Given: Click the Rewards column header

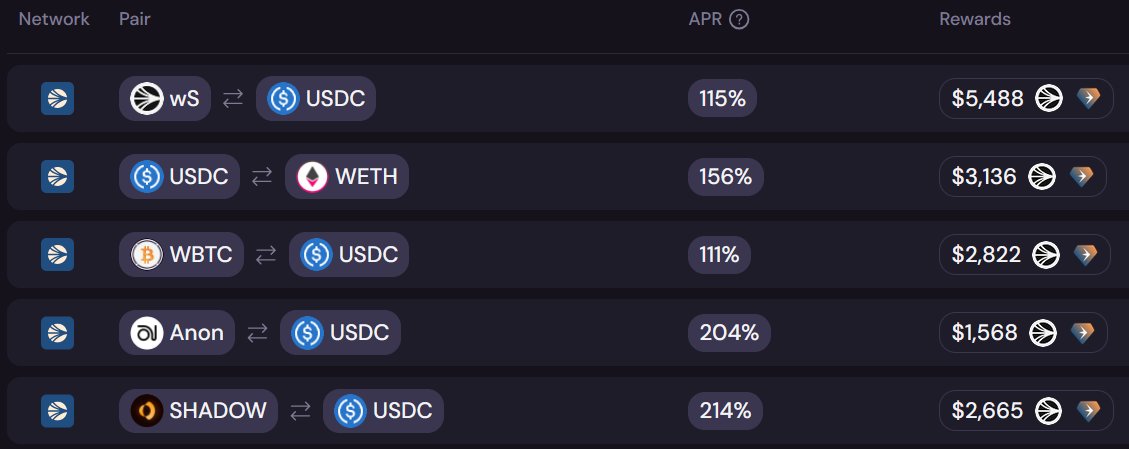Looking at the screenshot, I should click(975, 19).
